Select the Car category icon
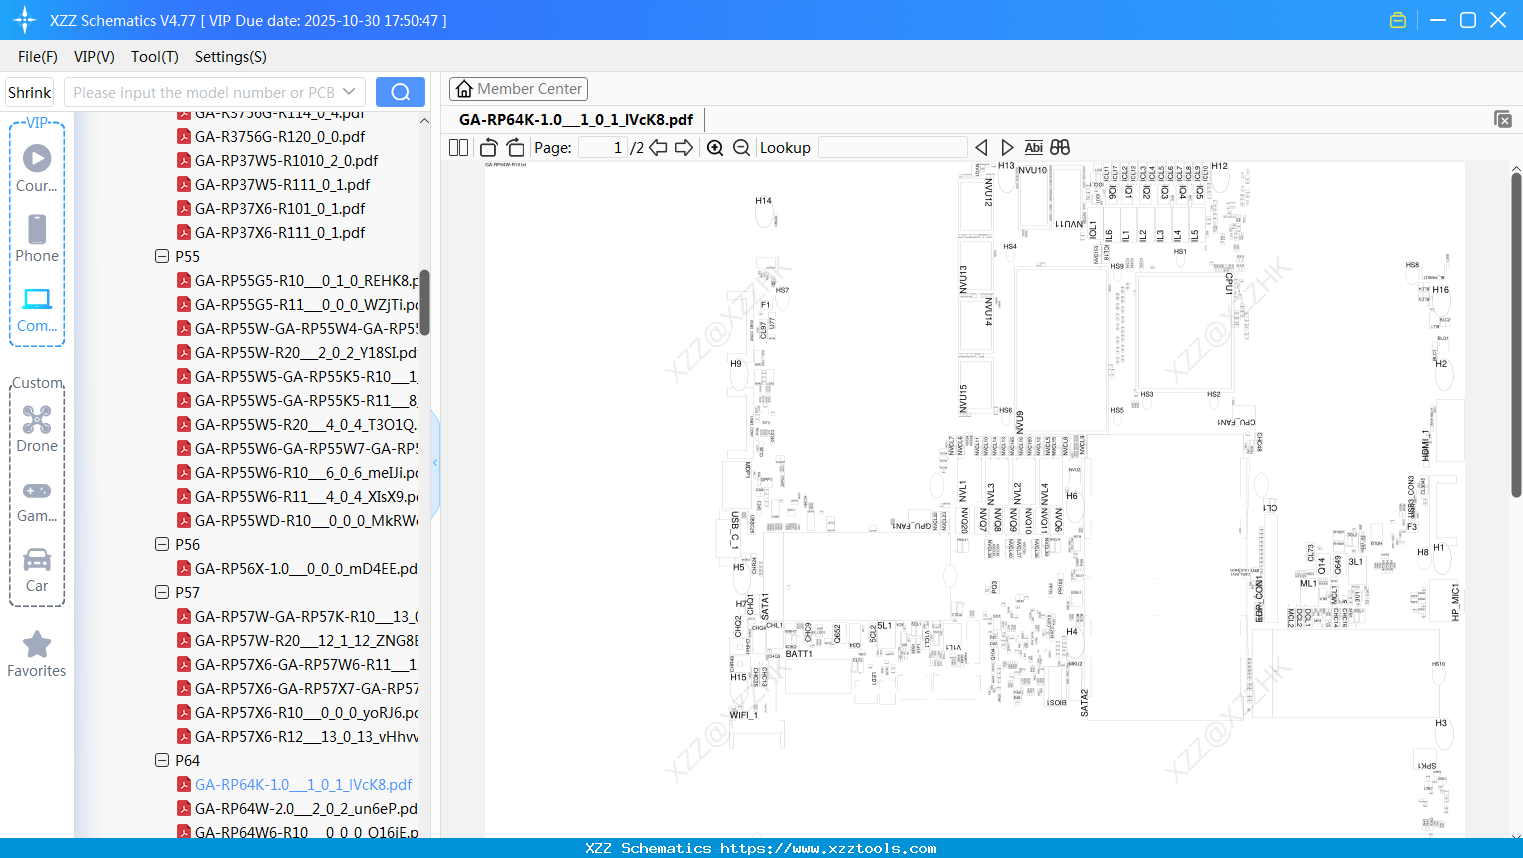The width and height of the screenshot is (1523, 858). (x=37, y=570)
